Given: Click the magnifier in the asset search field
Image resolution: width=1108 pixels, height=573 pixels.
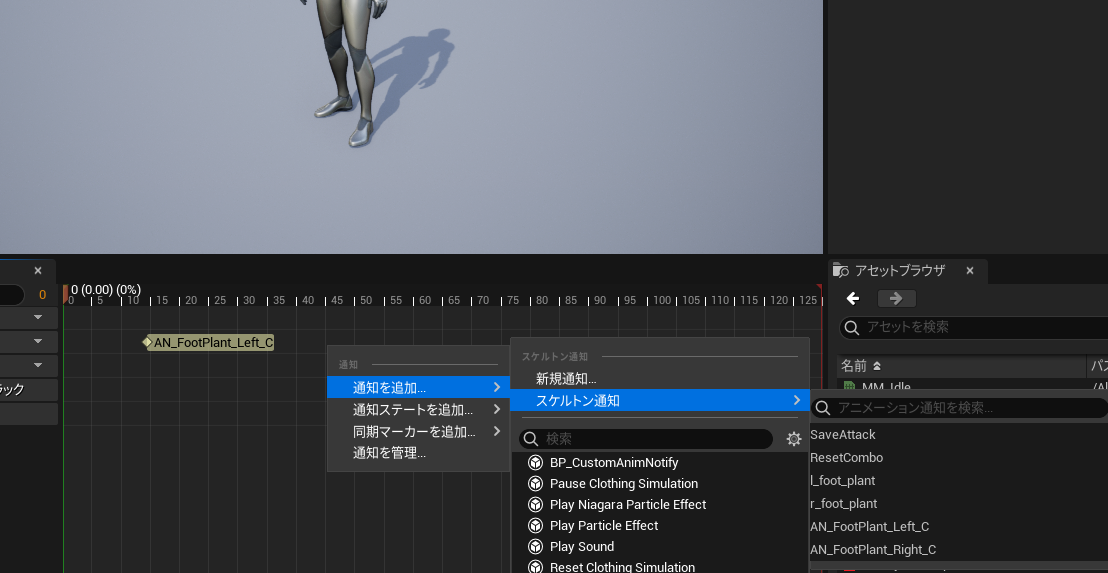Looking at the screenshot, I should pos(851,327).
